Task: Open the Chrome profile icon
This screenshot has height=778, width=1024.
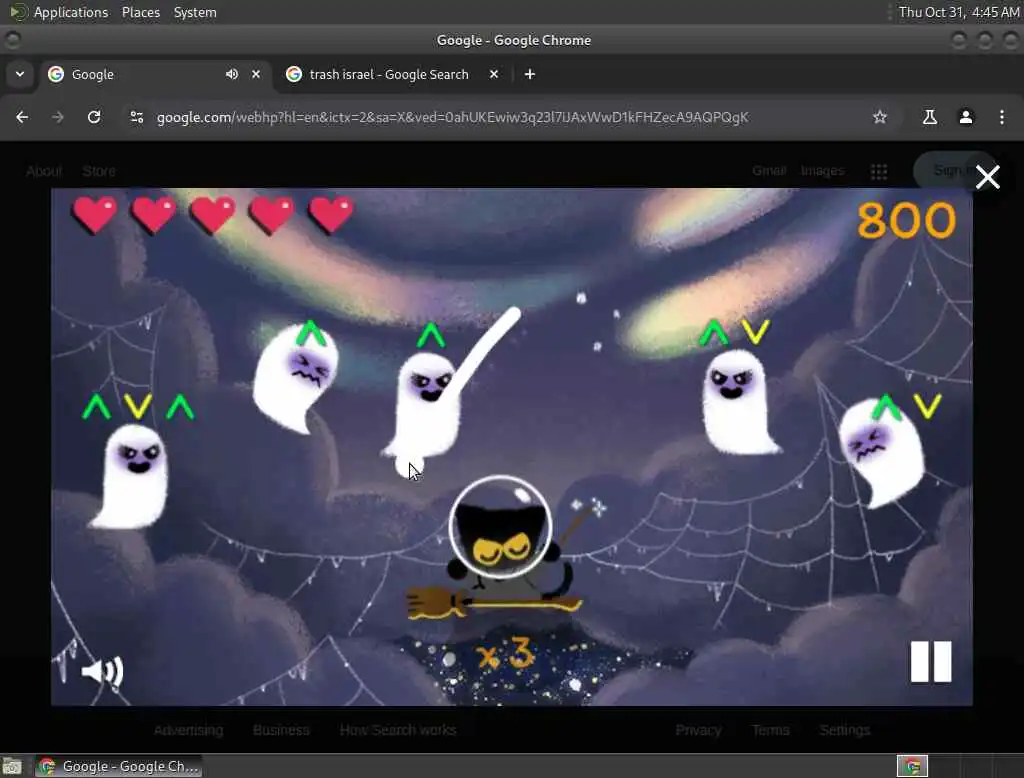Action: (965, 117)
